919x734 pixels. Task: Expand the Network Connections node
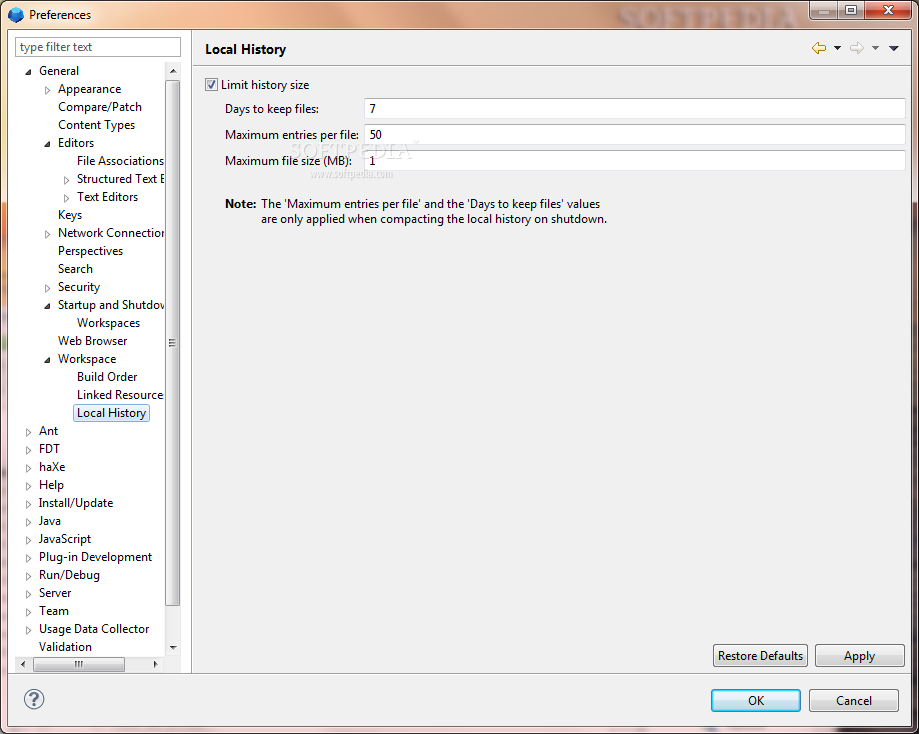pyautogui.click(x=47, y=234)
